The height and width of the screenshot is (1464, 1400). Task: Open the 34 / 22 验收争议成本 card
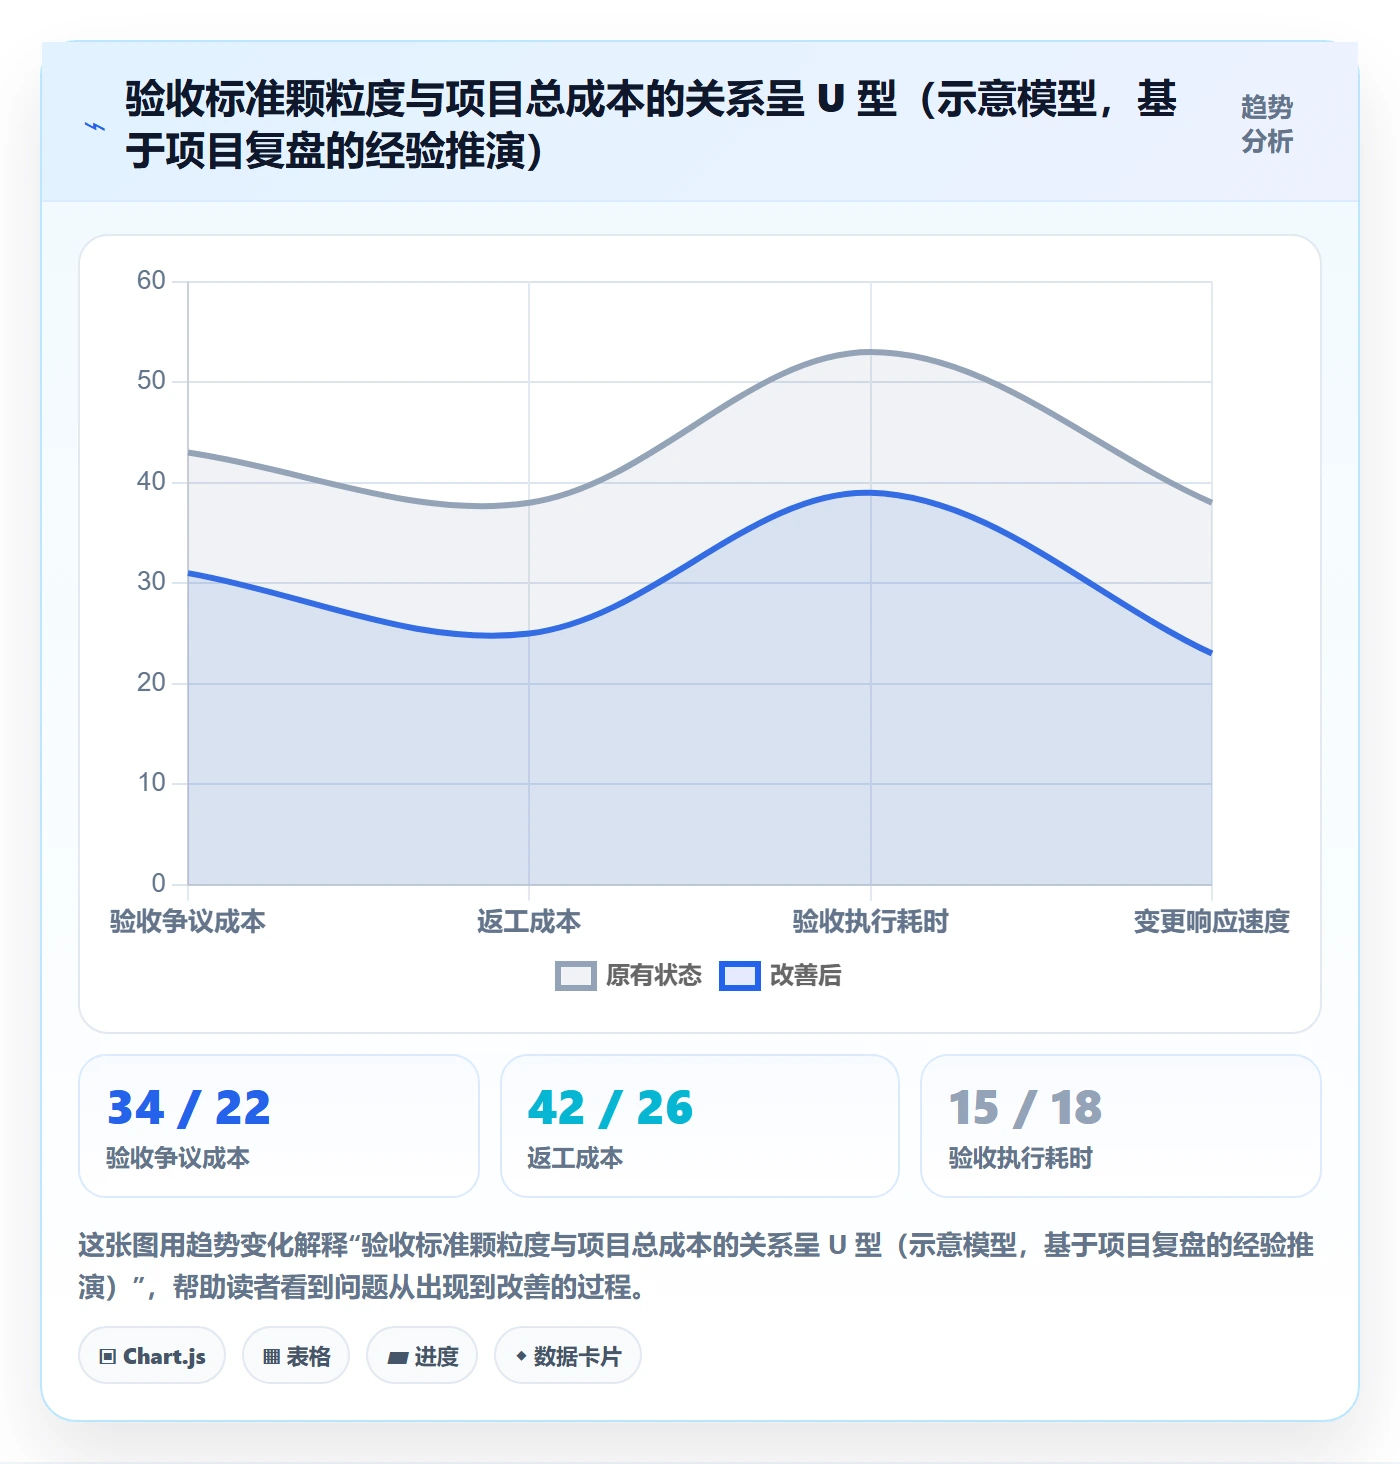coord(279,1126)
